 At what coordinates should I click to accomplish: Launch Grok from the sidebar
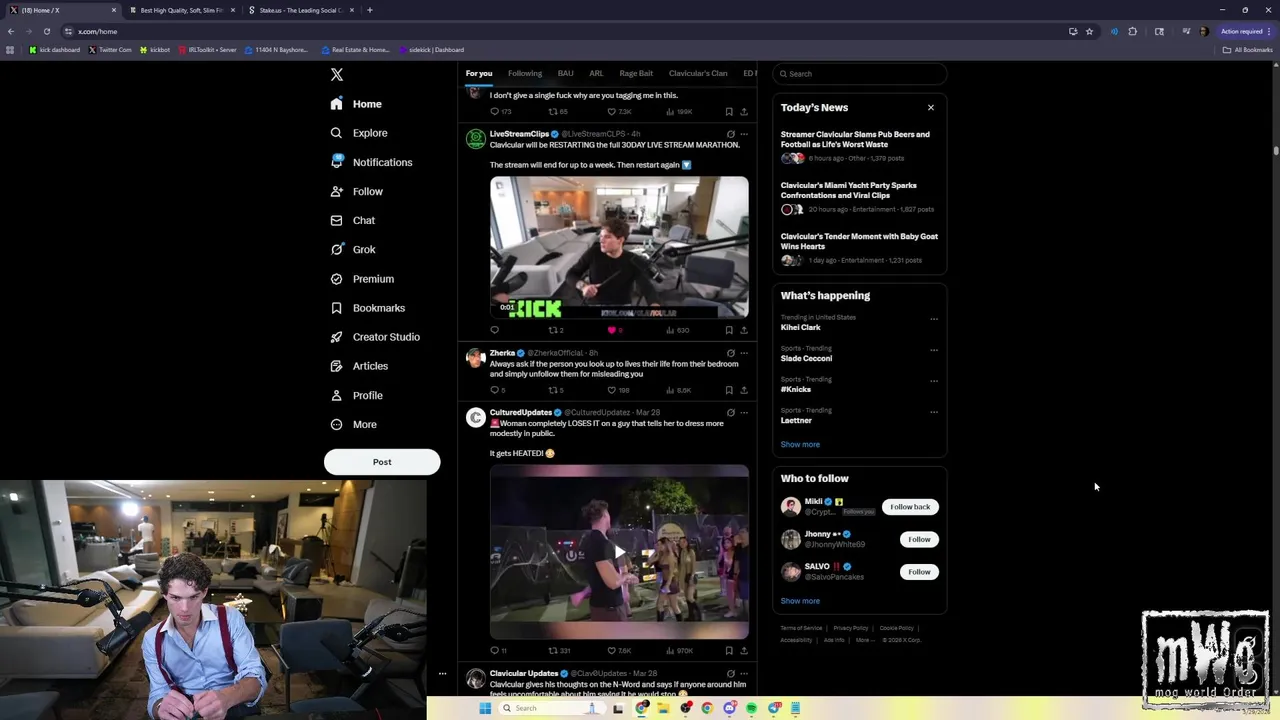click(352, 250)
